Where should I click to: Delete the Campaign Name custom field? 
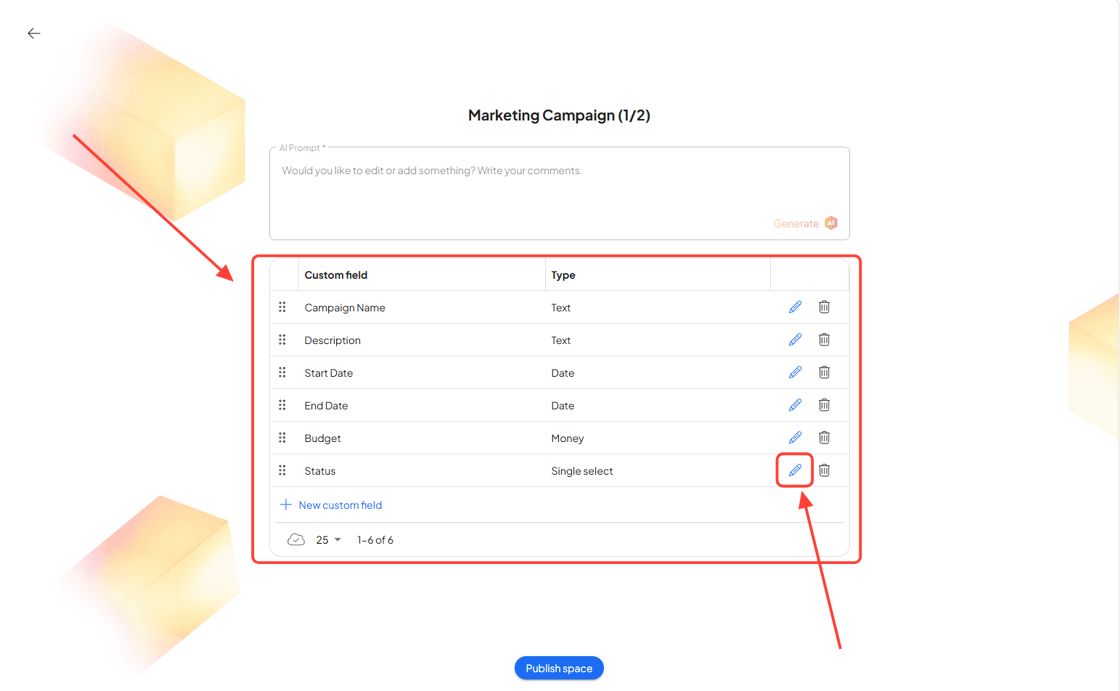click(x=824, y=307)
